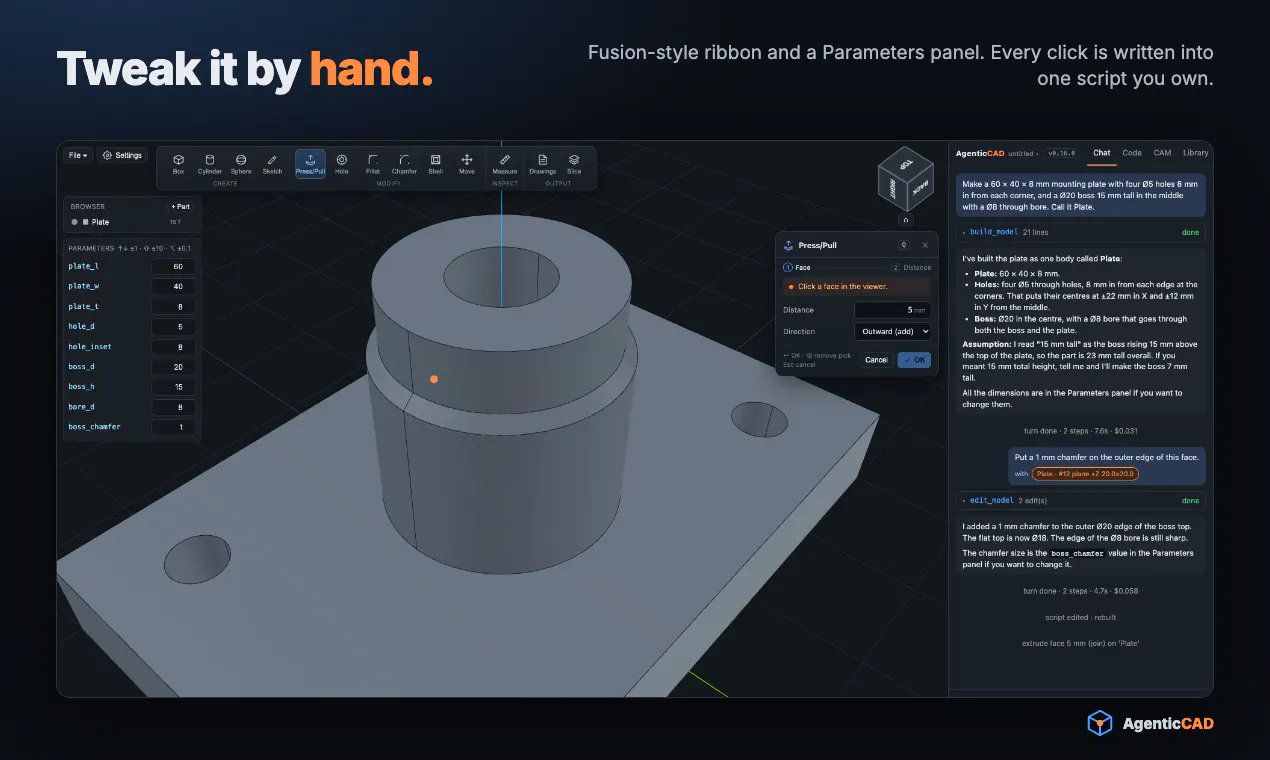Open the File dropdown menu
Screen dimensions: 1270x760
[77, 155]
